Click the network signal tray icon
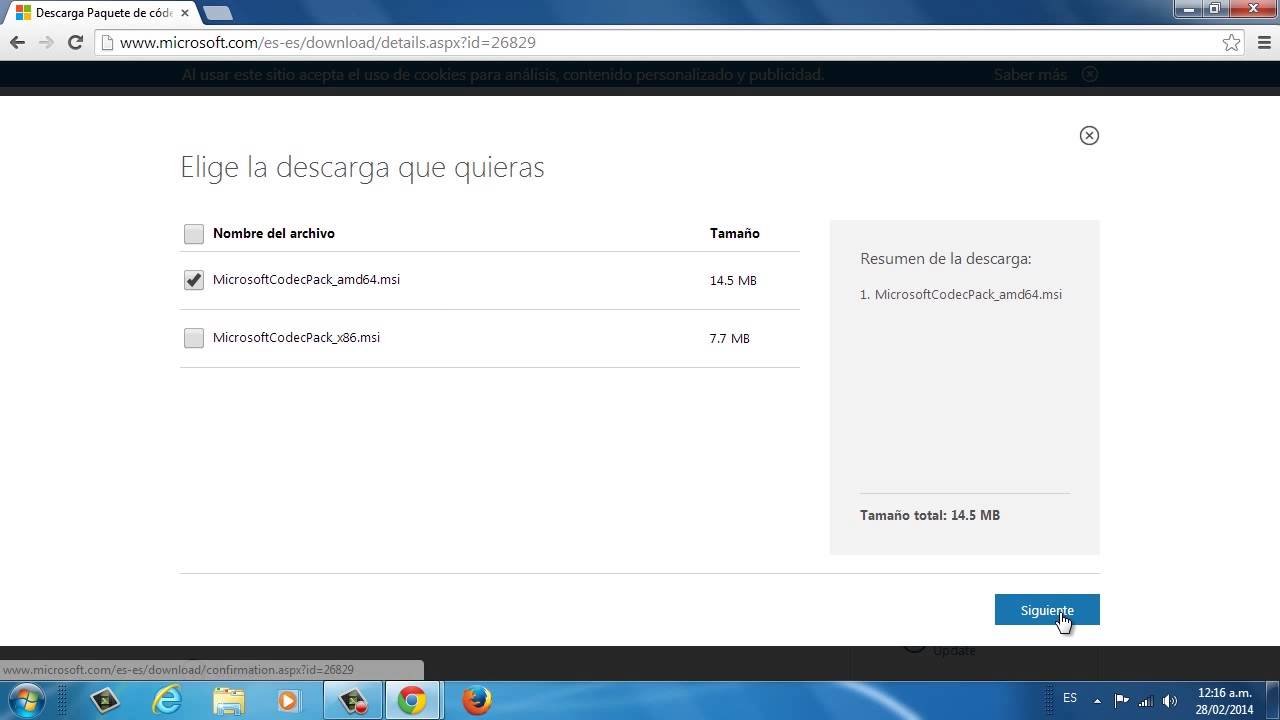 tap(1146, 700)
